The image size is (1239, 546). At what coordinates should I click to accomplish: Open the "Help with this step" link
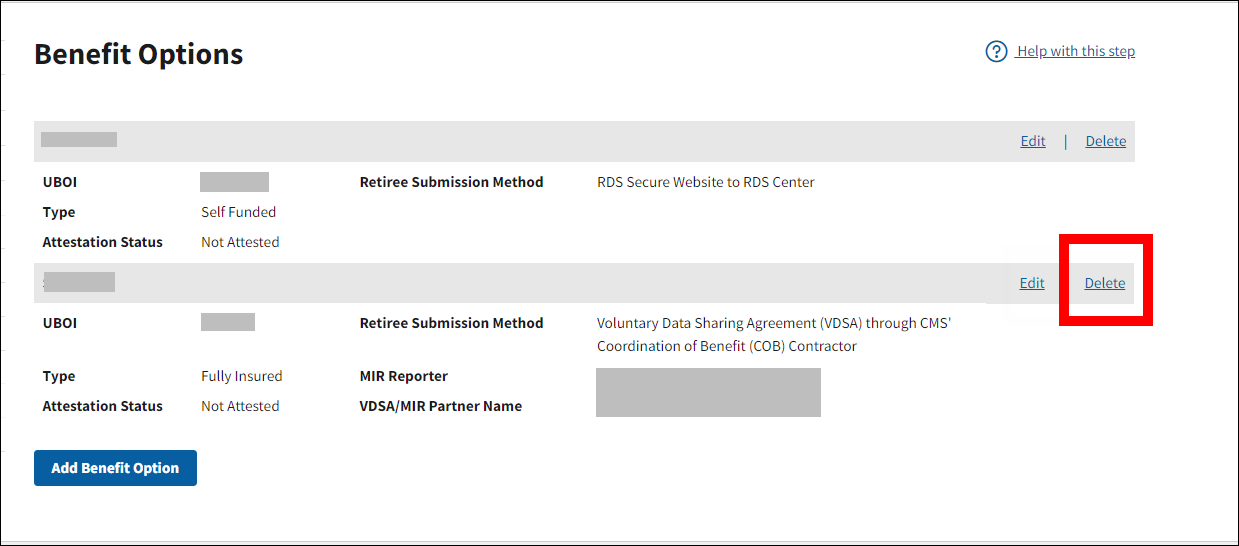point(1075,51)
